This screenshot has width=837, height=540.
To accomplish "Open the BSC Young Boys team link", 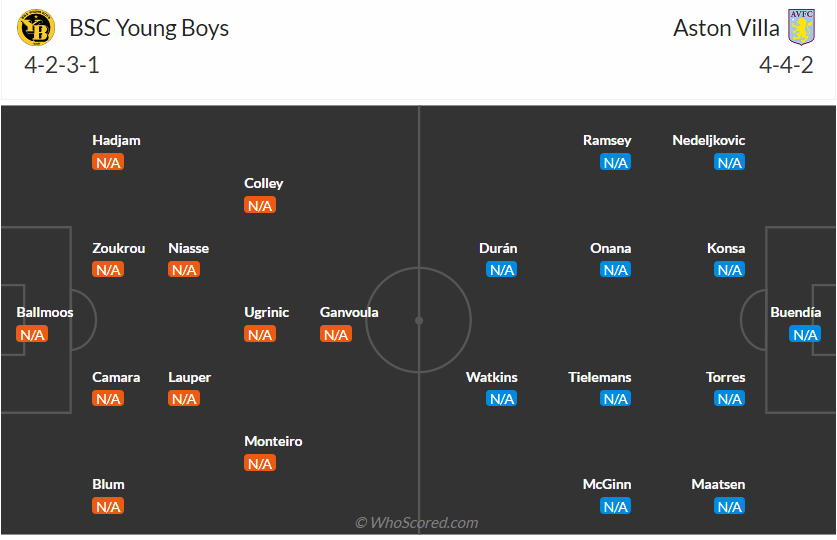I will (147, 28).
